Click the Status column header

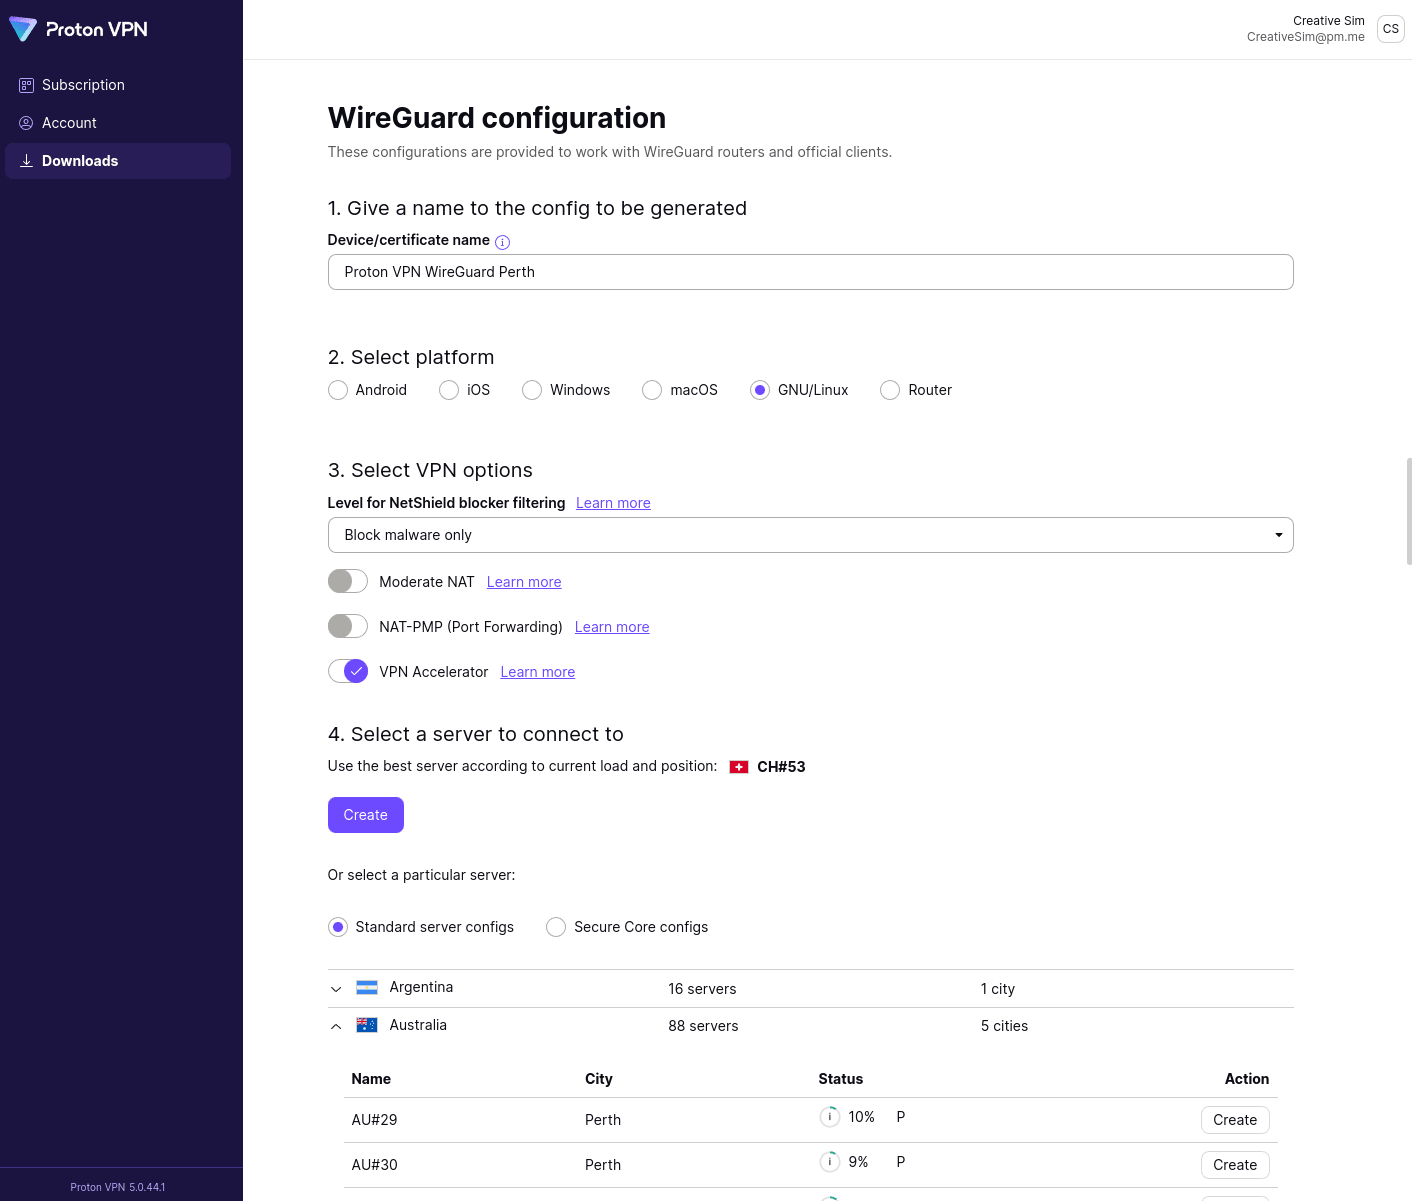pyautogui.click(x=841, y=1079)
